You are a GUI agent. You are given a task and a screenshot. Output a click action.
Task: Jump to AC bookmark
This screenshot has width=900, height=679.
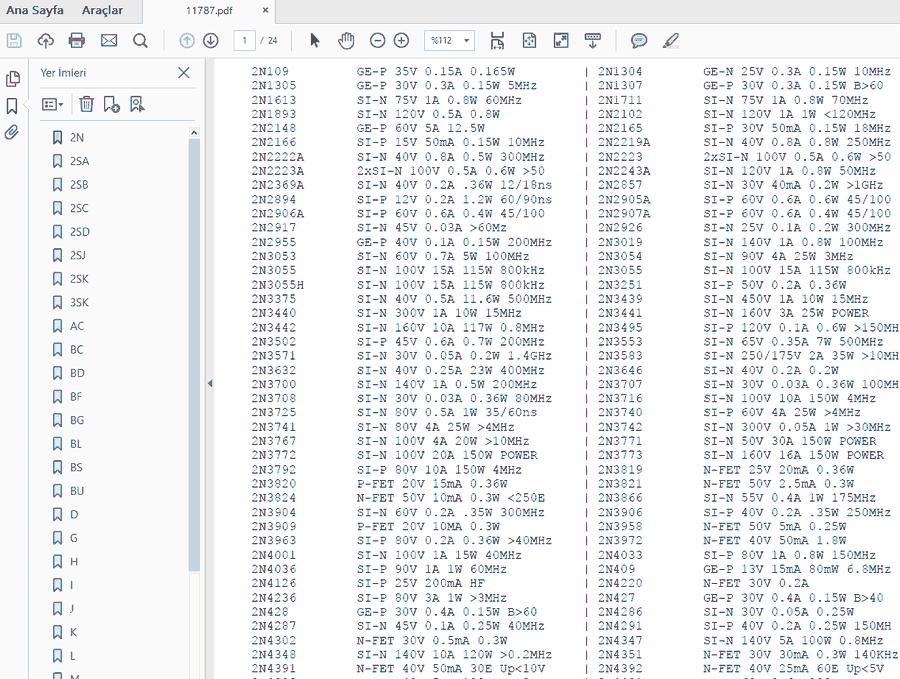(77, 326)
